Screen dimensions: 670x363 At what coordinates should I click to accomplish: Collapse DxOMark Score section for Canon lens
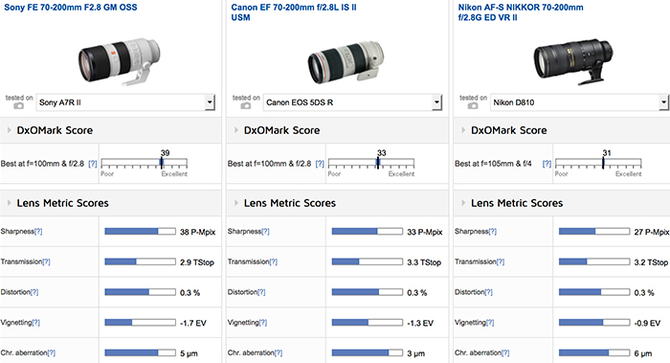click(x=236, y=130)
